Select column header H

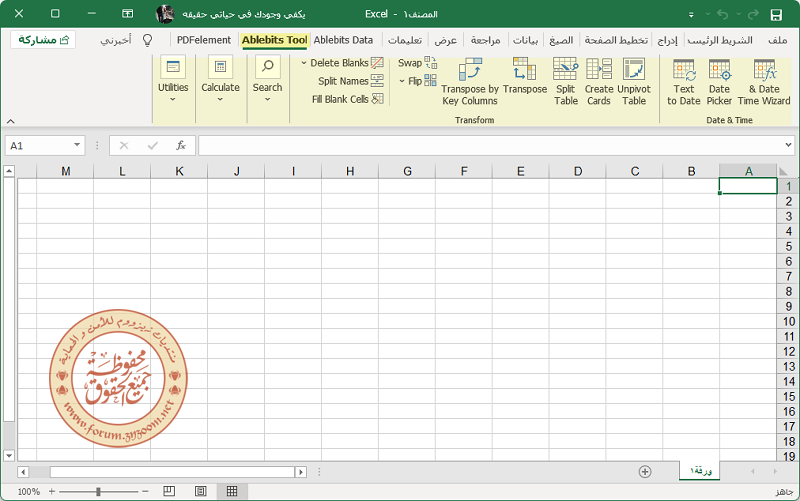point(350,171)
